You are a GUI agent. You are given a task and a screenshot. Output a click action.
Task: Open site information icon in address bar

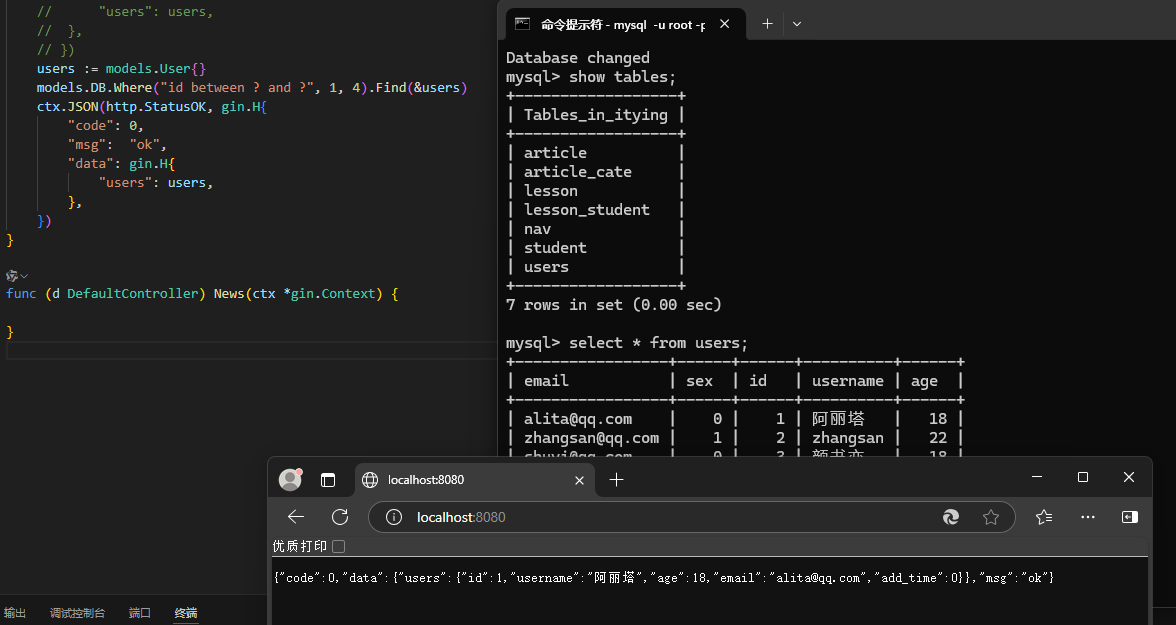(394, 517)
